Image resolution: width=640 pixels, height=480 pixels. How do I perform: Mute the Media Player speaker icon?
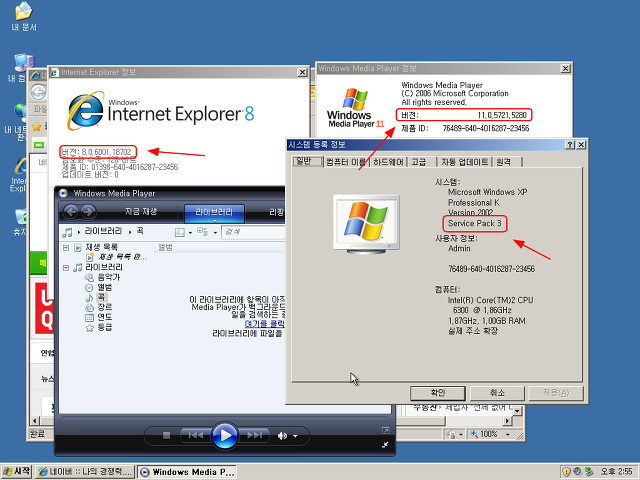tap(282, 436)
